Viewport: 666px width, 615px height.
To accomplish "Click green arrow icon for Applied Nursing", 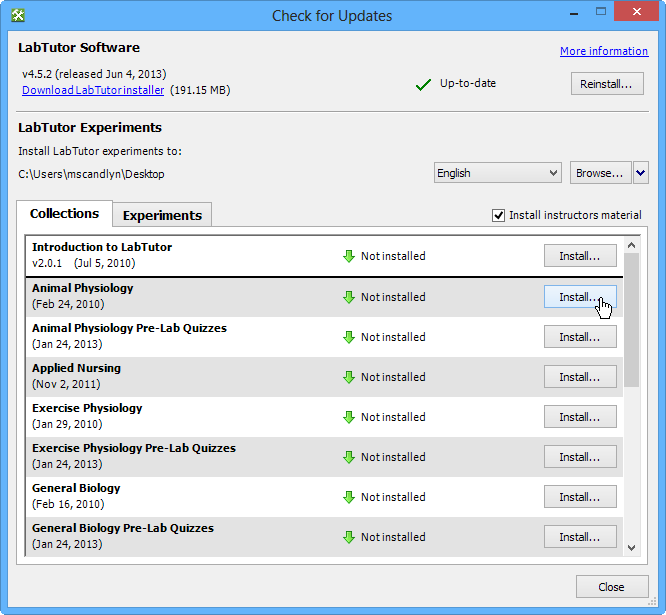I will (x=349, y=377).
